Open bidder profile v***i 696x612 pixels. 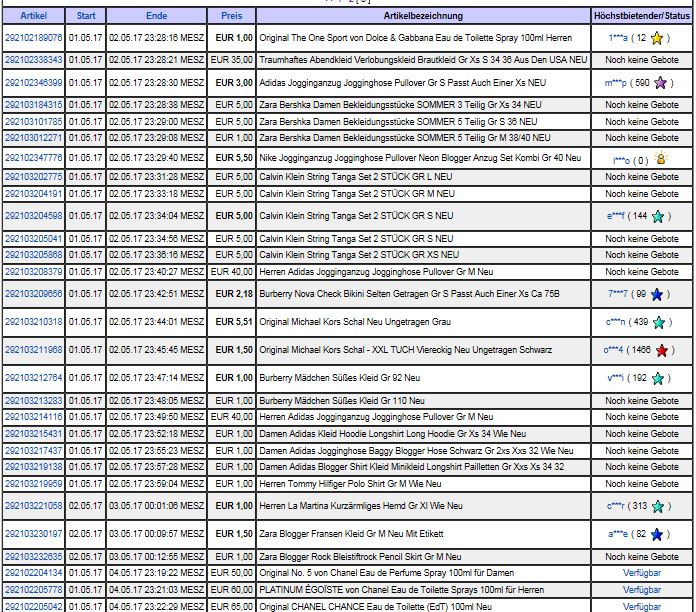coord(616,378)
